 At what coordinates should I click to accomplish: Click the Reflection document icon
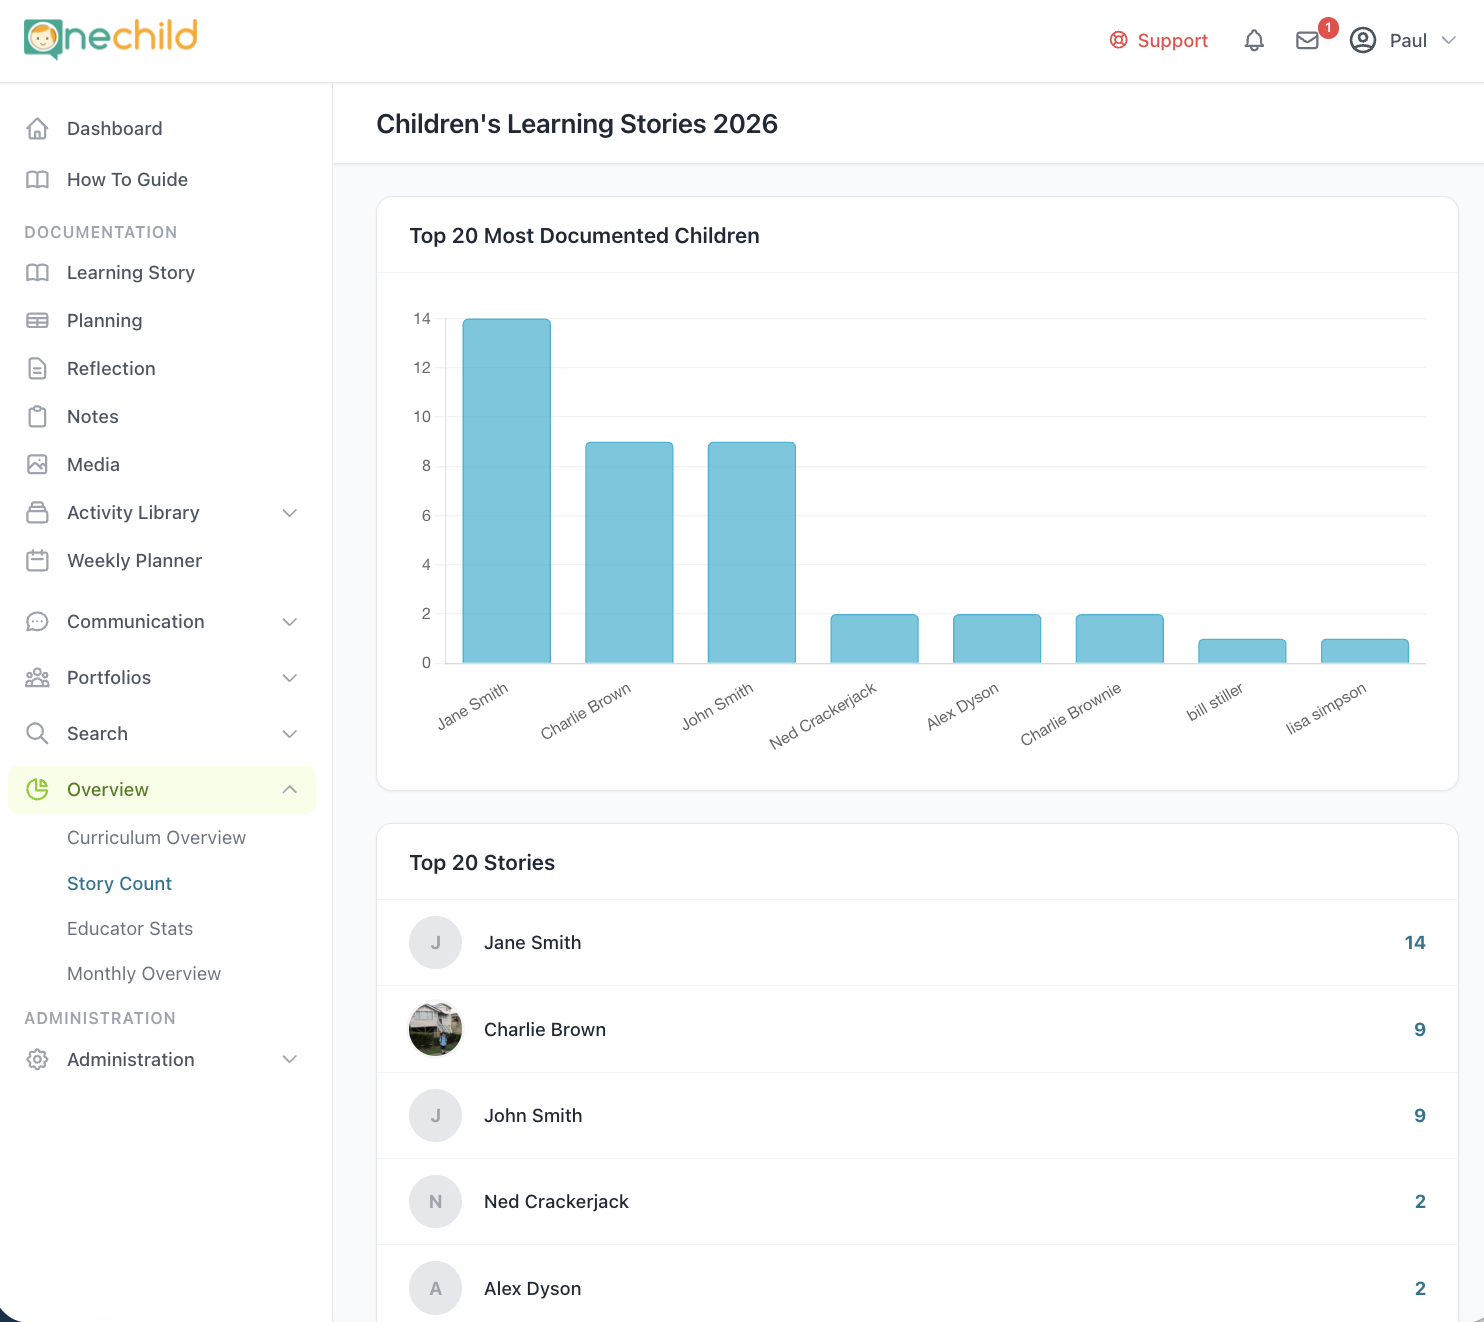37,369
